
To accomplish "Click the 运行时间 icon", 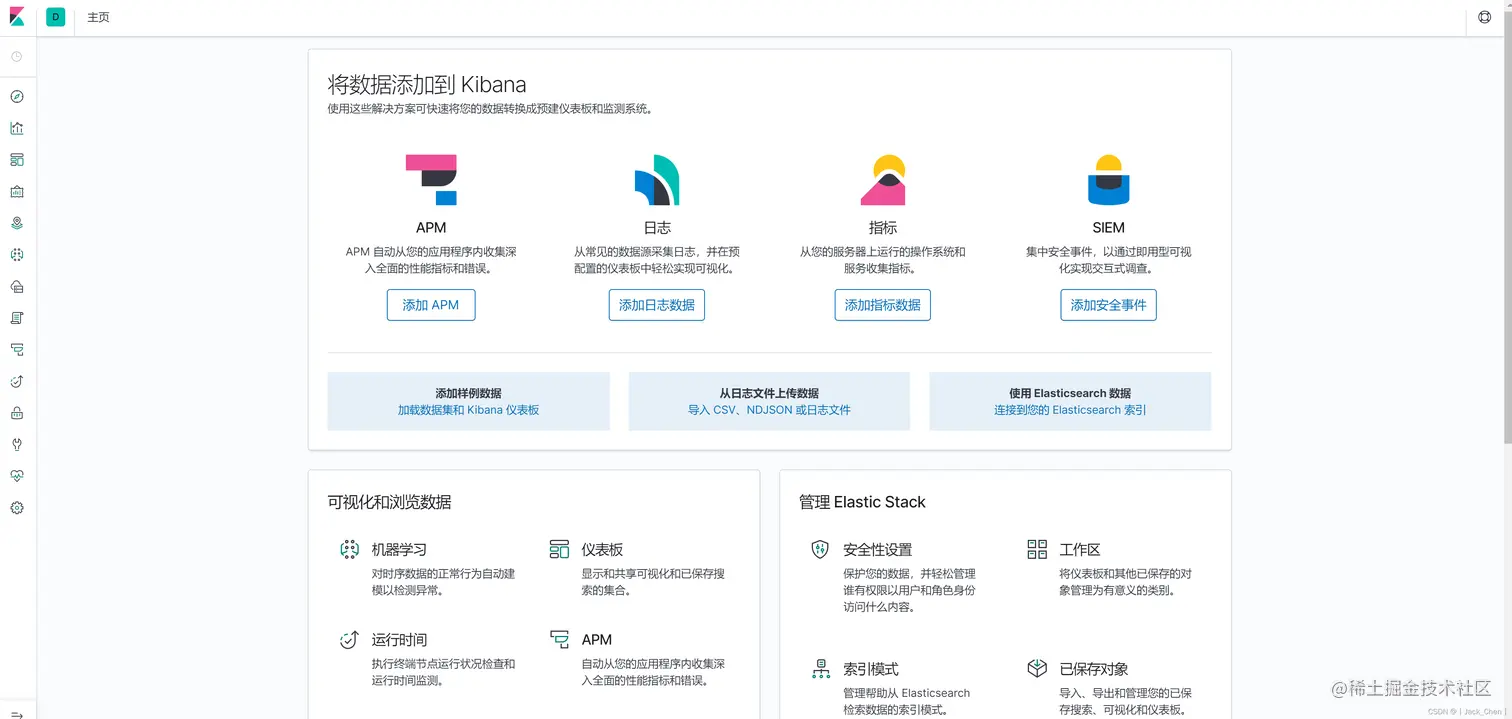I will 349,639.
